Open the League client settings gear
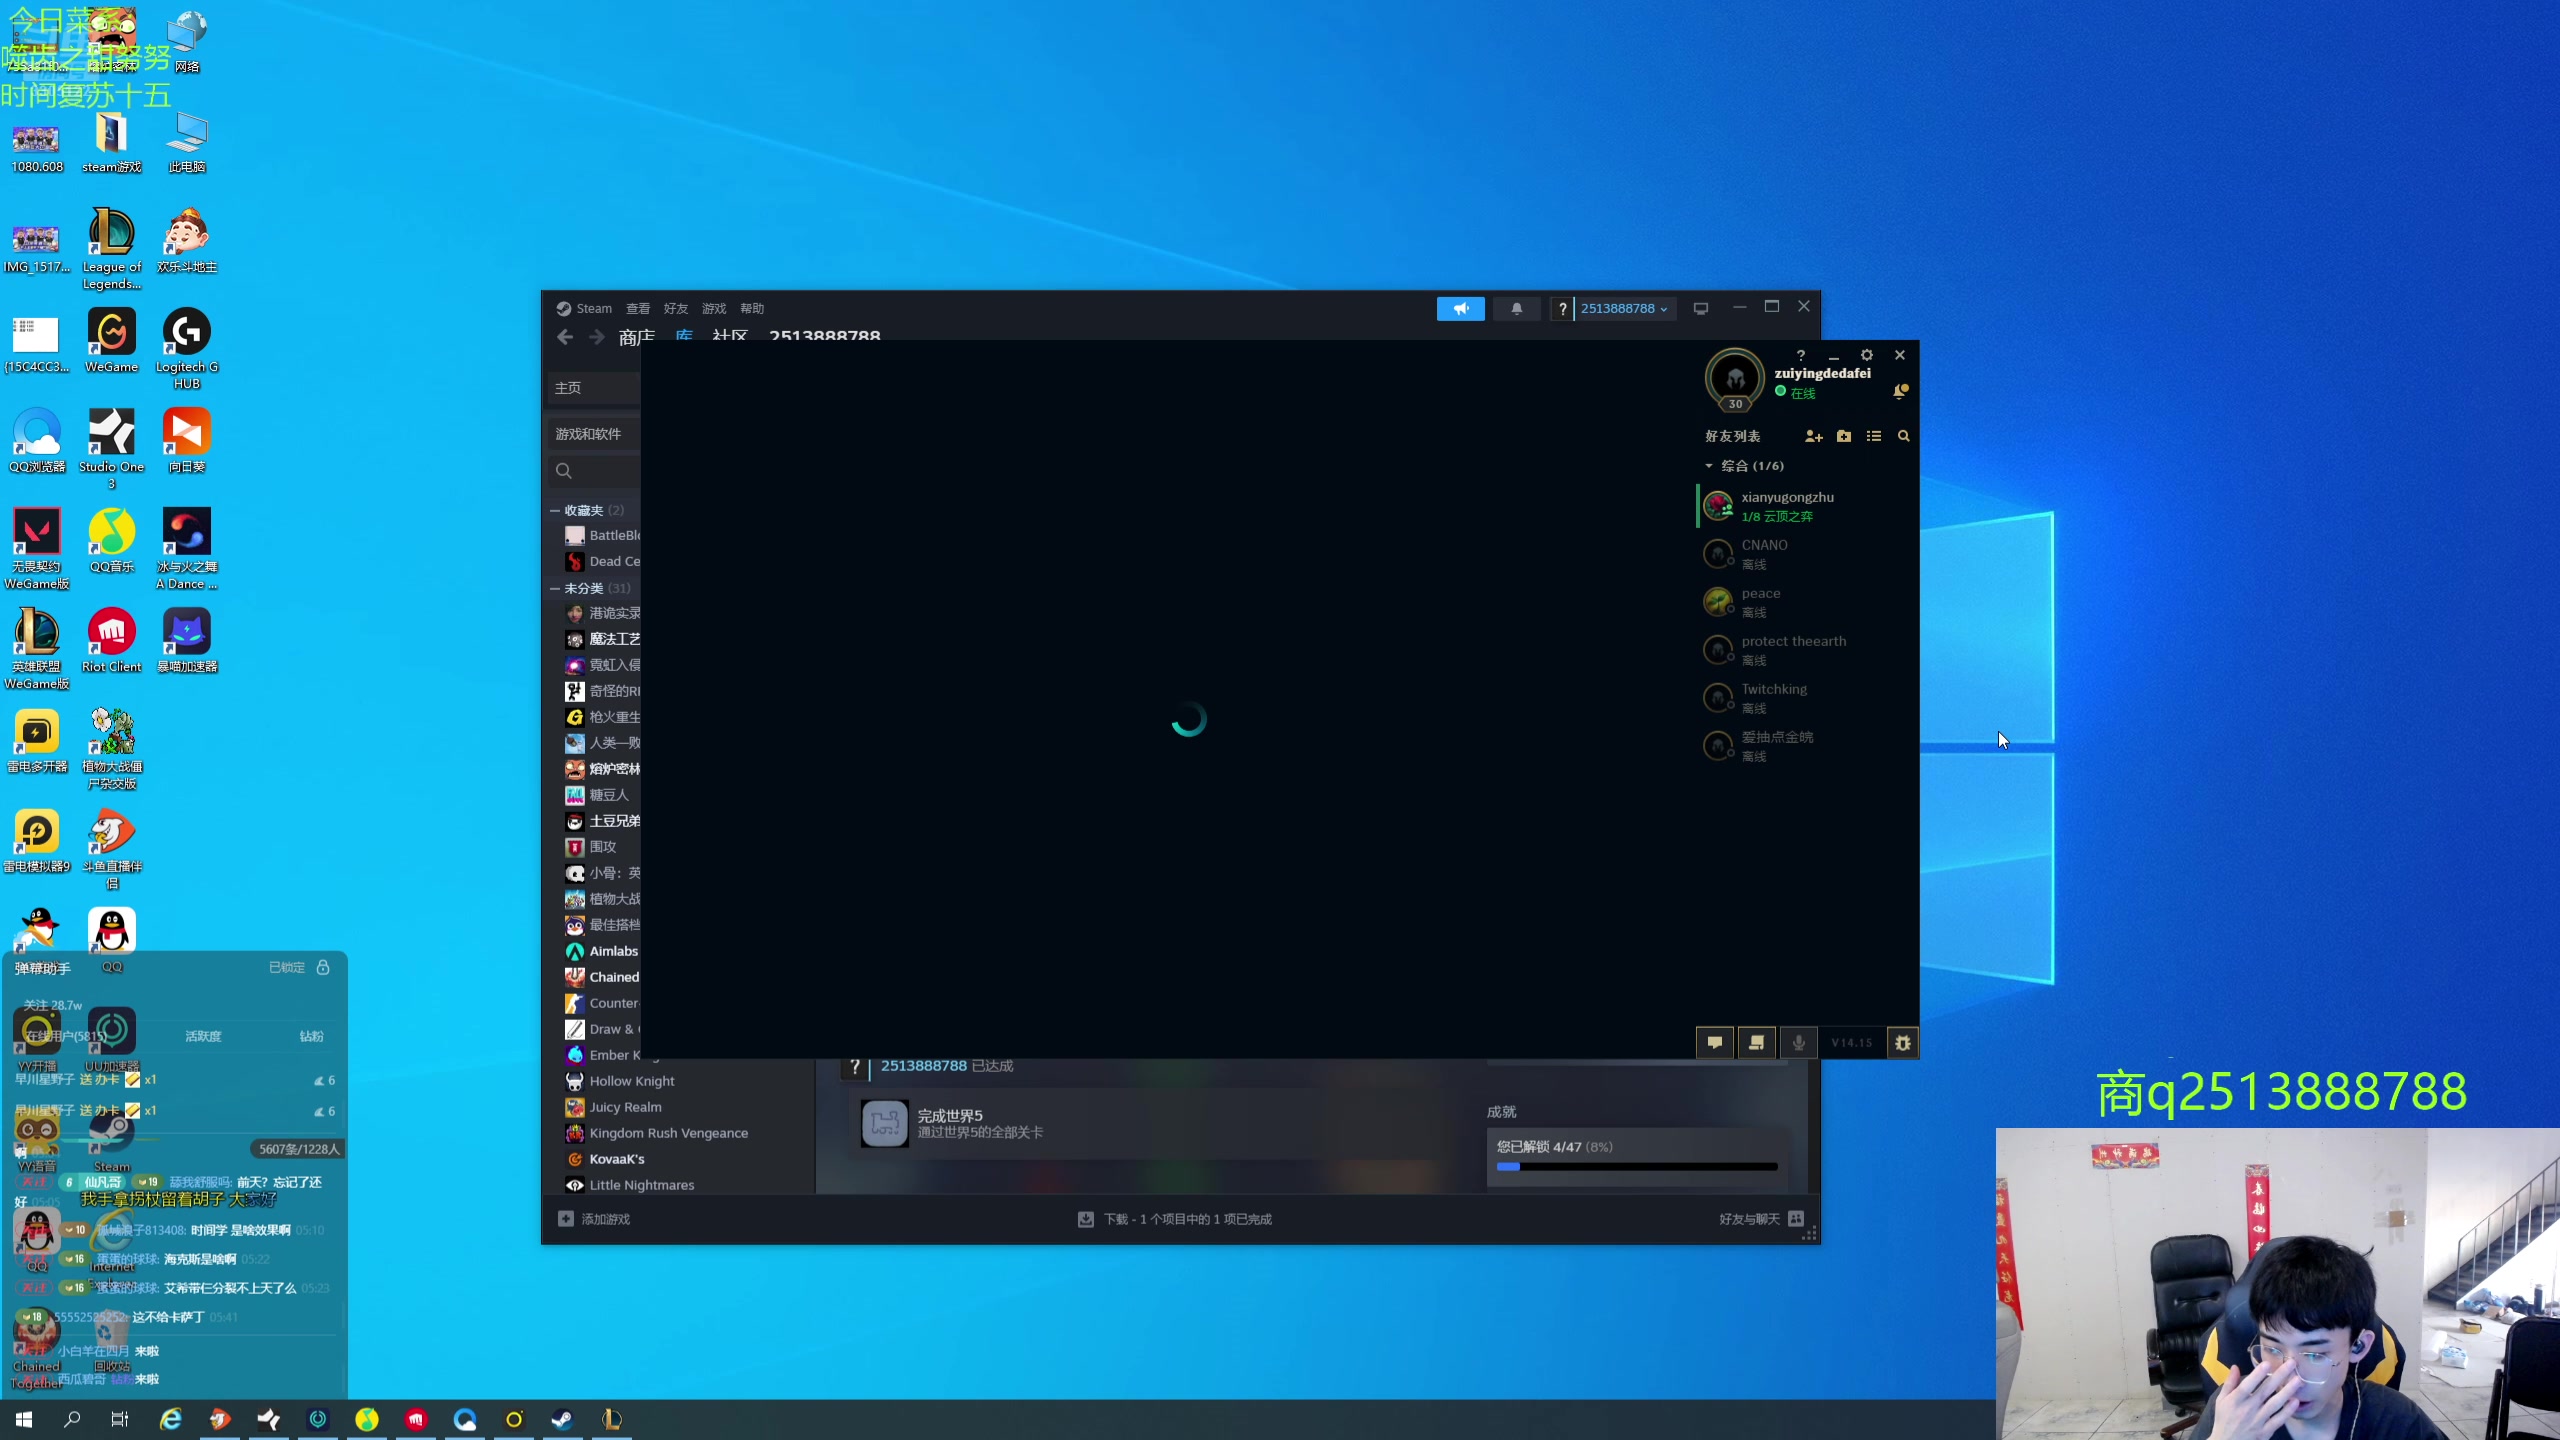Image resolution: width=2560 pixels, height=1440 pixels. pos(1867,355)
